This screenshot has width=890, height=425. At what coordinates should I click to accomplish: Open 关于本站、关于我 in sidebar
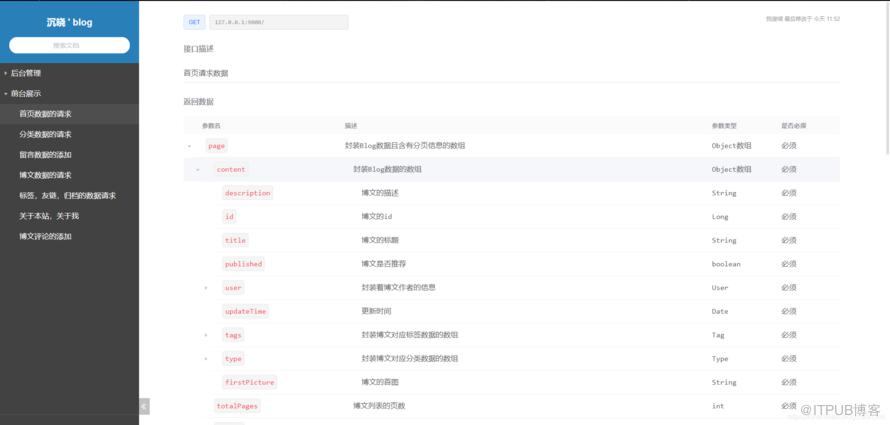tap(69, 216)
